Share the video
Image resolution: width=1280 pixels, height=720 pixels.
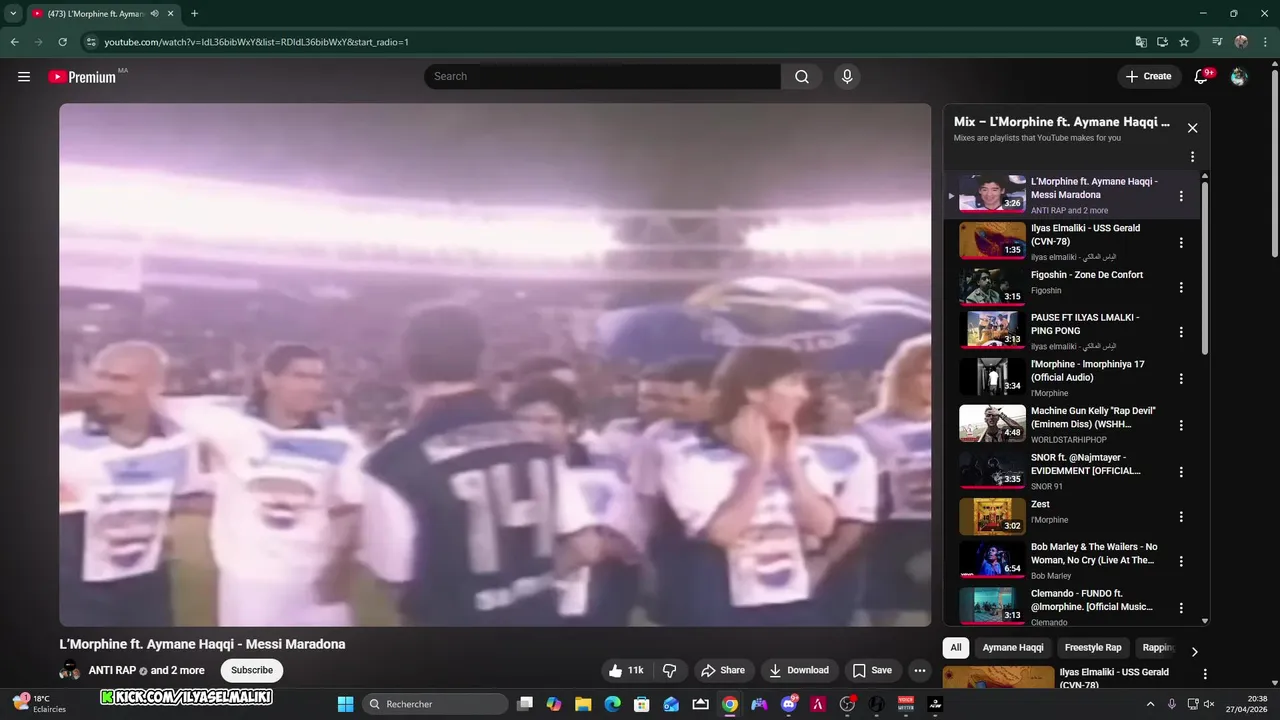click(723, 670)
